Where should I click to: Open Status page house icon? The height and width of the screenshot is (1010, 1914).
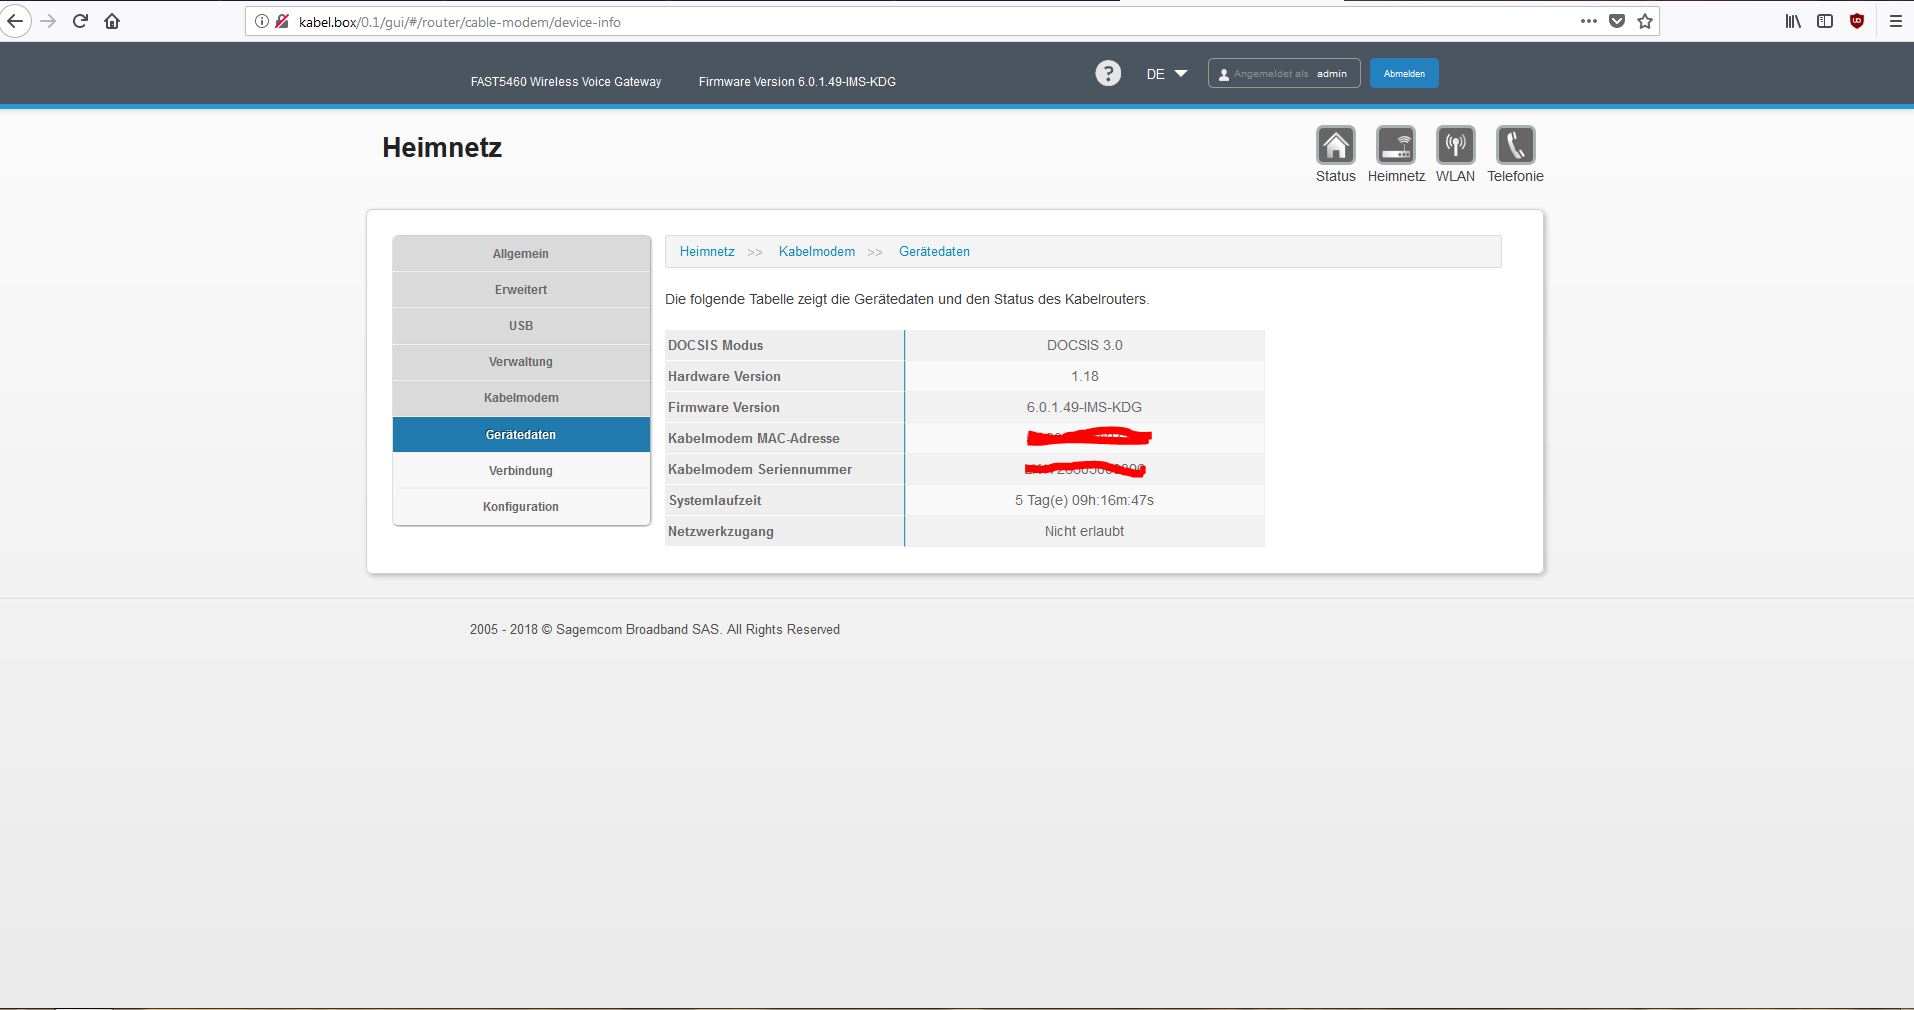tap(1335, 145)
